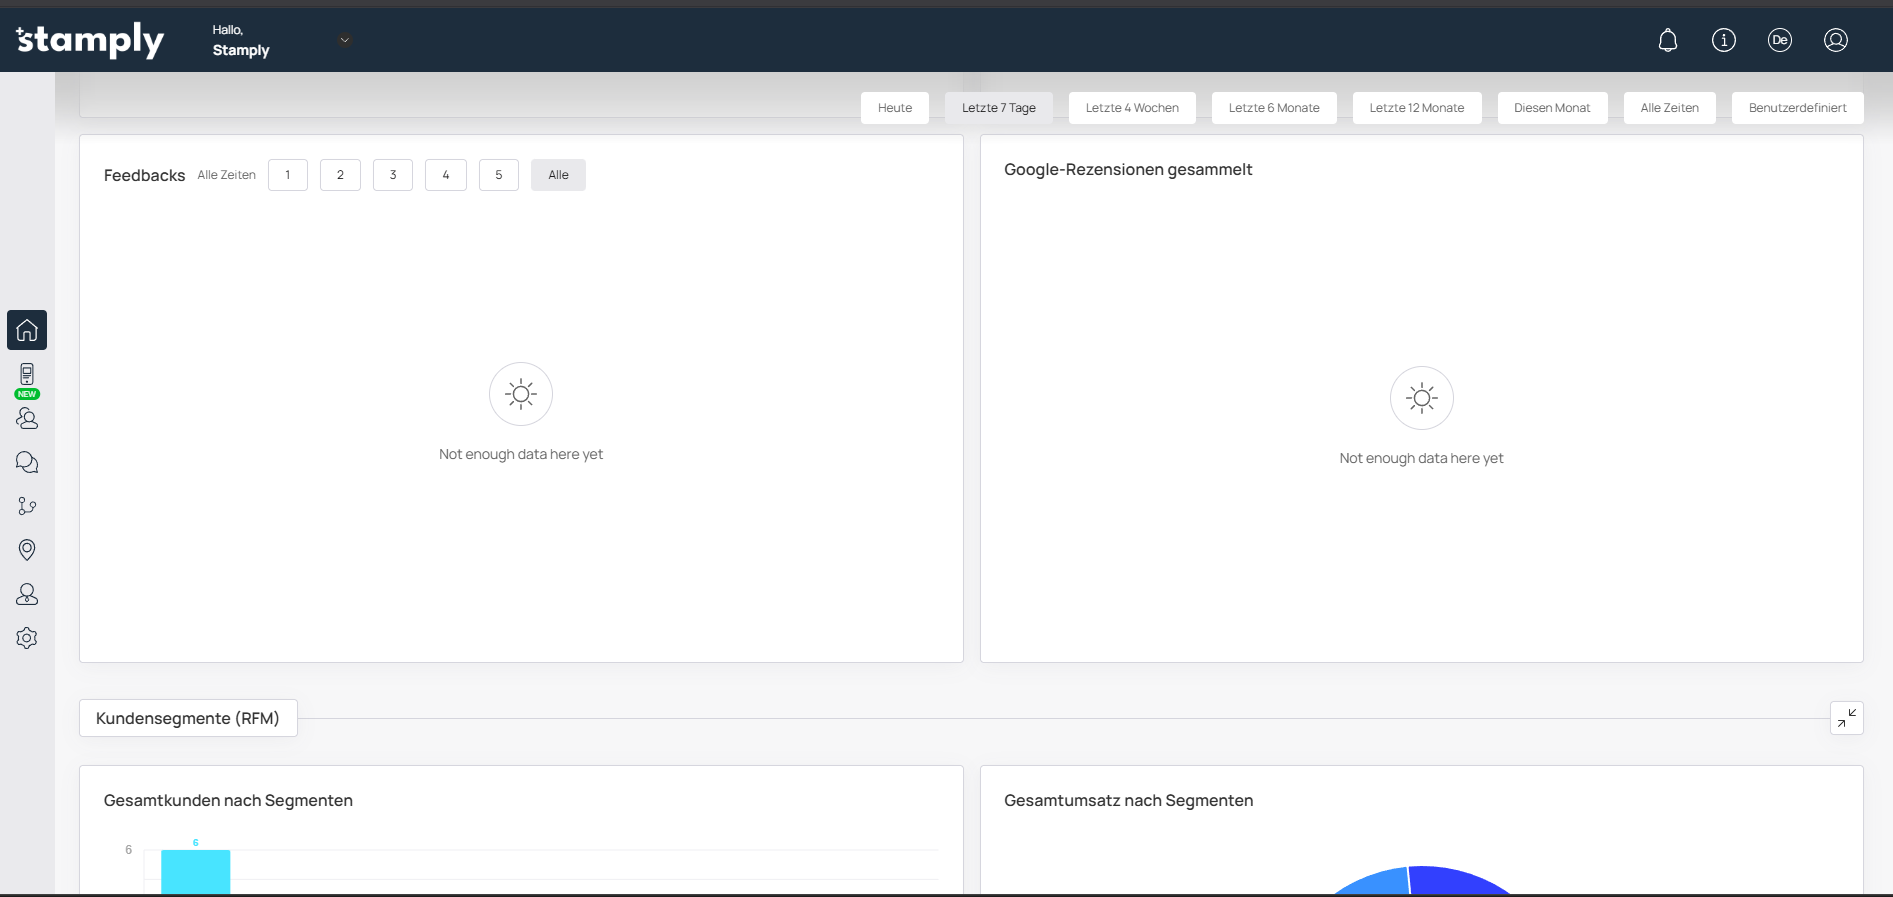
Task: Click the Kundensegmente (RFM) section label
Action: [x=188, y=718]
